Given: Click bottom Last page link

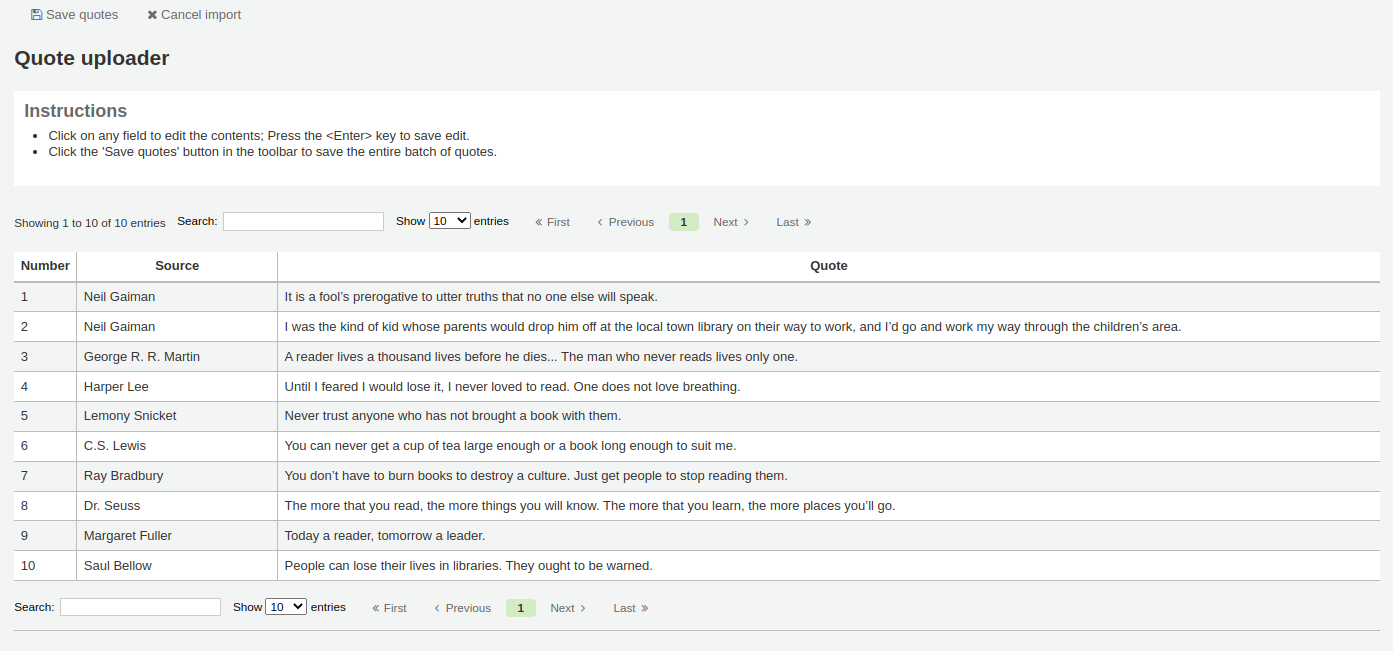Looking at the screenshot, I should pyautogui.click(x=630, y=608).
